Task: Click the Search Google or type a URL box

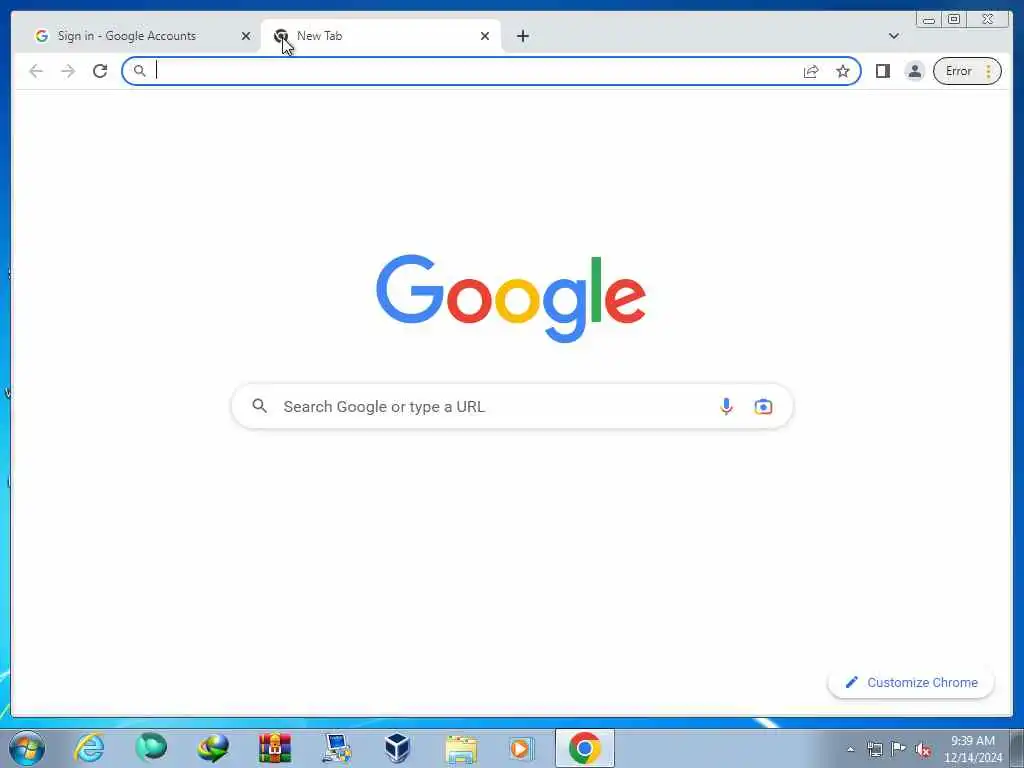Action: 512,407
